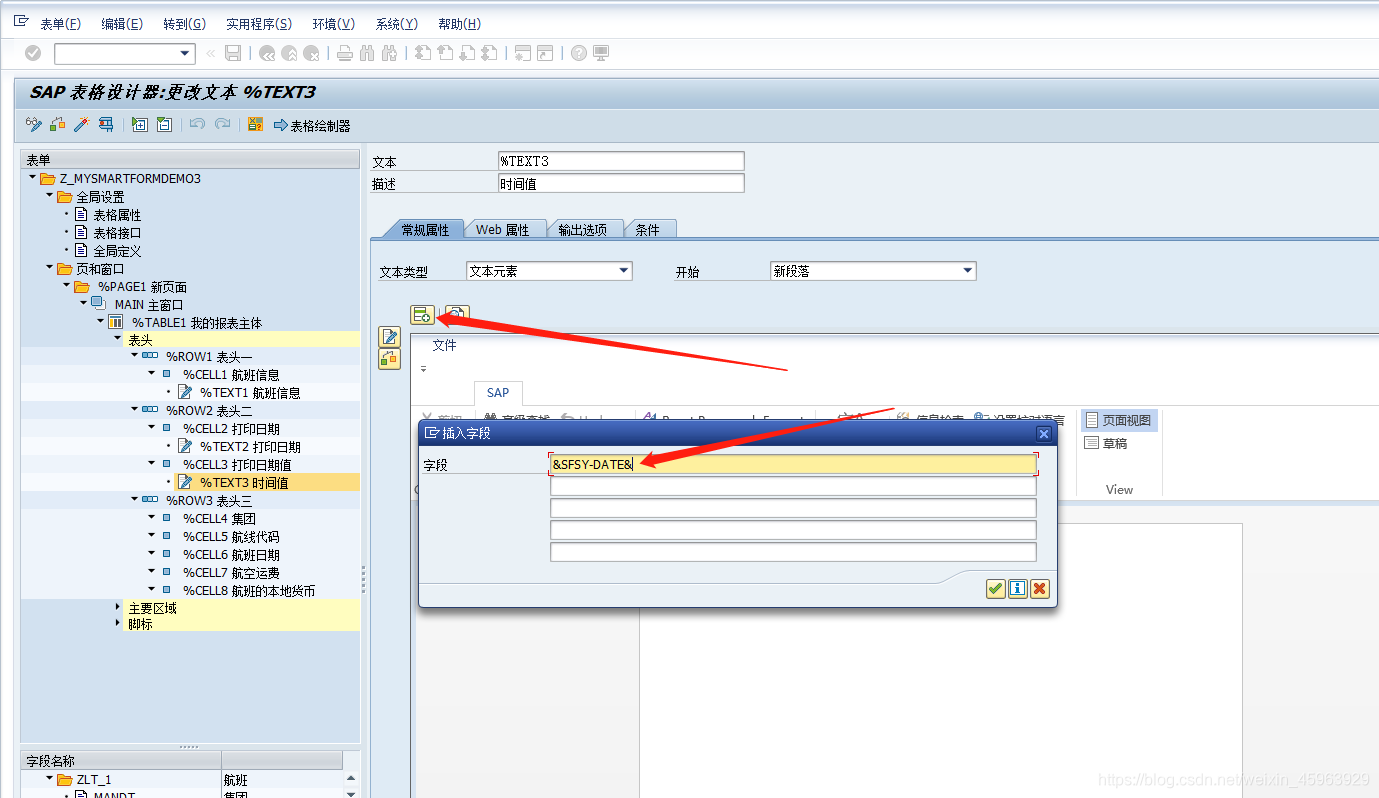Click the Help question-mark icon
The width and height of the screenshot is (1379, 798).
(579, 54)
